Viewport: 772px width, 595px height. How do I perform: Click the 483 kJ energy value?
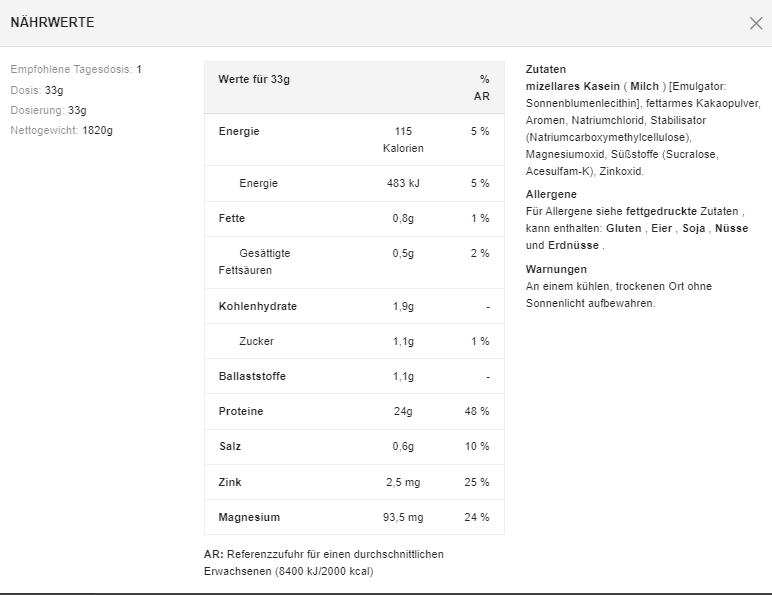pos(403,183)
